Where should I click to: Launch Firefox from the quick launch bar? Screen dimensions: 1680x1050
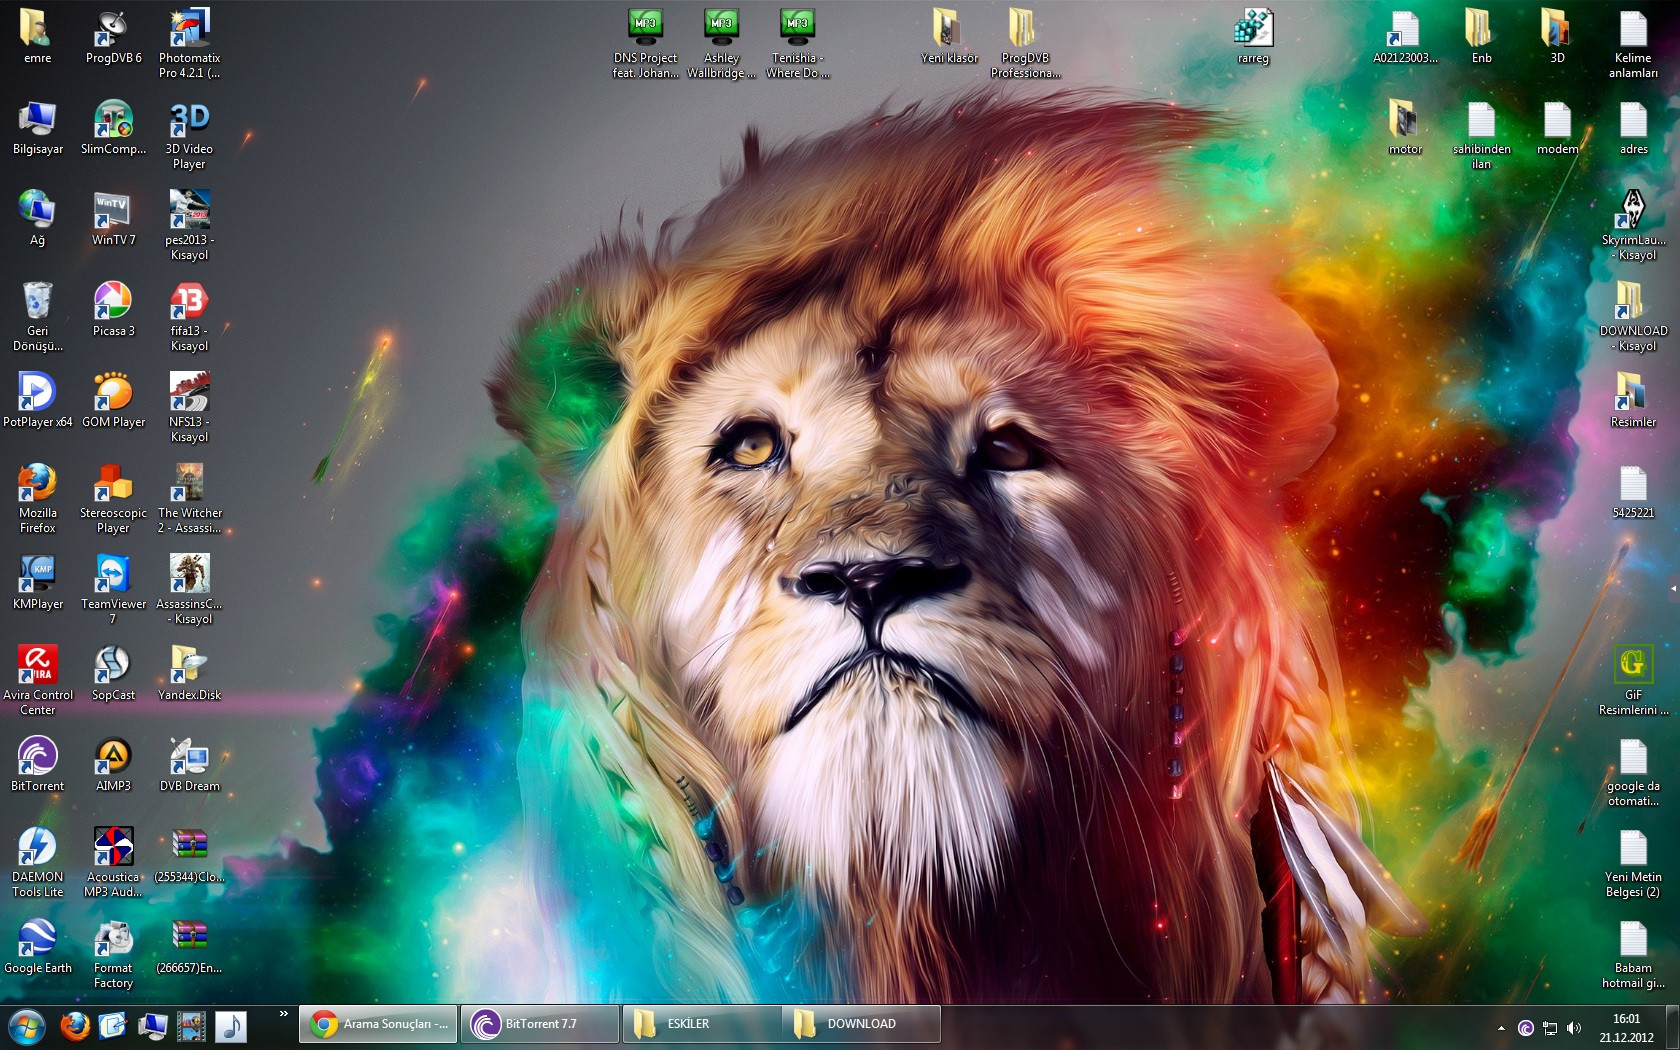click(75, 1026)
